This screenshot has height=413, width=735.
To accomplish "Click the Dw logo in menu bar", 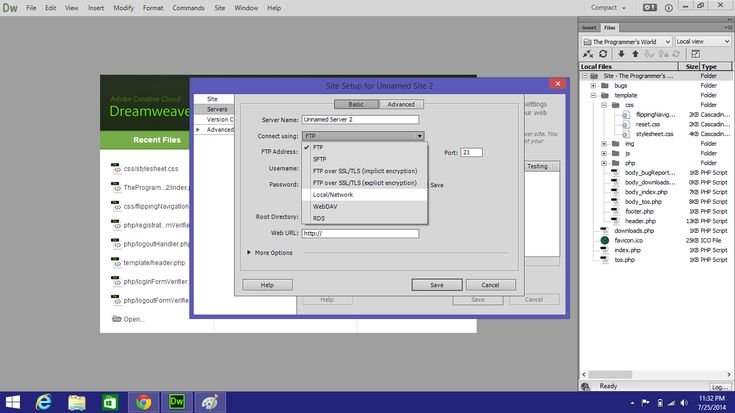I will click(10, 8).
